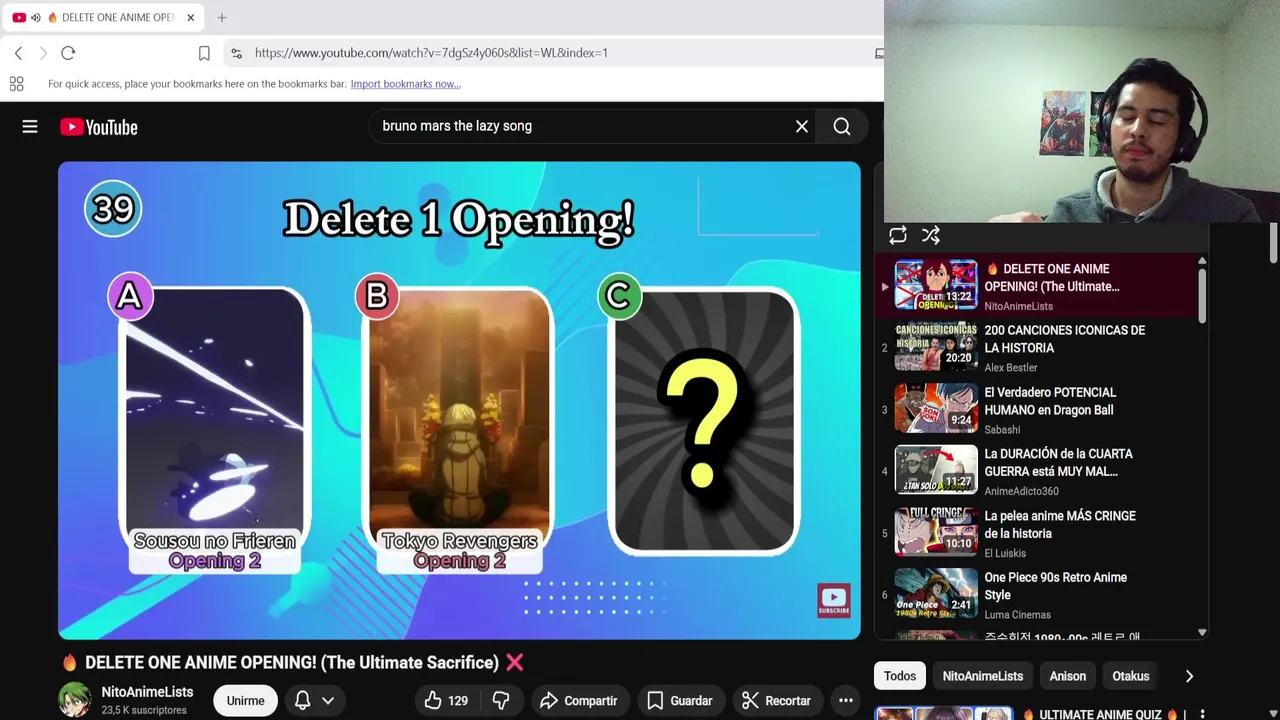Click Guardar to save video
Screen dimensions: 1280x720
click(x=680, y=701)
